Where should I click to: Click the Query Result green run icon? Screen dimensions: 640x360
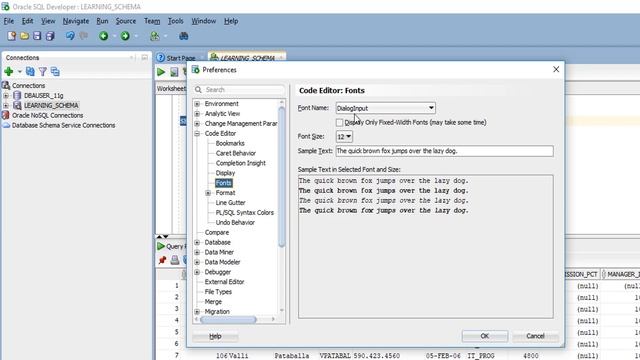pyautogui.click(x=161, y=247)
